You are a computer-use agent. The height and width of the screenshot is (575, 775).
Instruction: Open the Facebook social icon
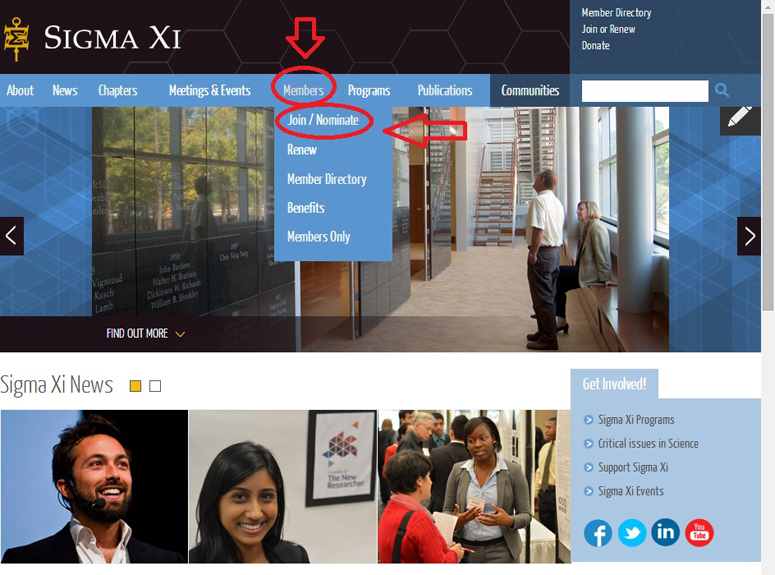click(598, 533)
